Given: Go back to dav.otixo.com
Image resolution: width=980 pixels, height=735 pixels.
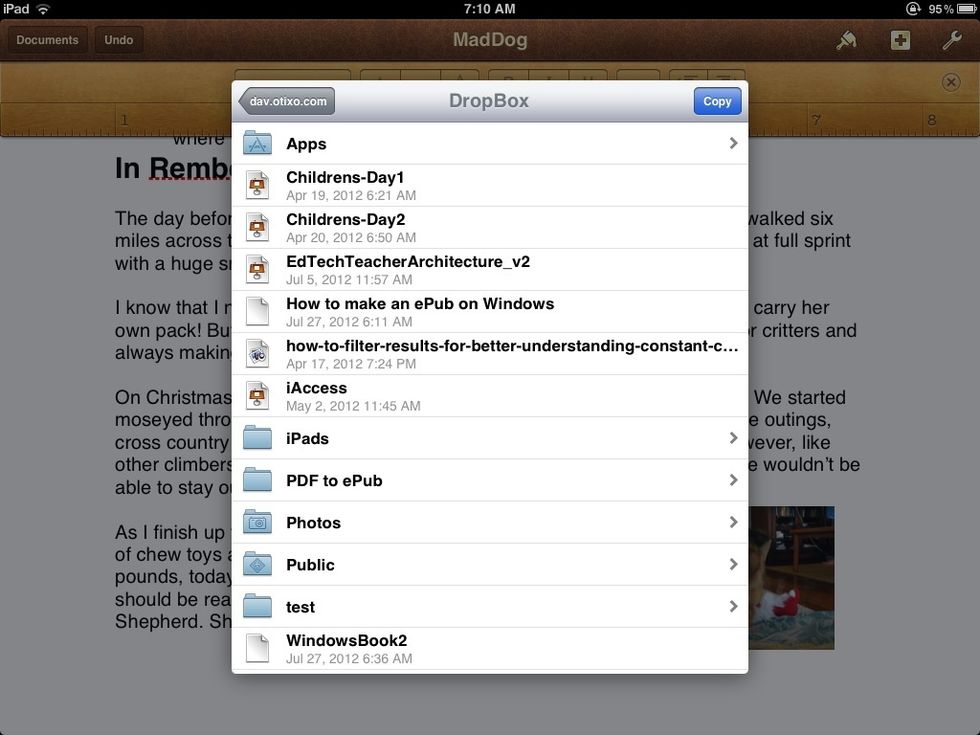Looking at the screenshot, I should click(x=287, y=101).
